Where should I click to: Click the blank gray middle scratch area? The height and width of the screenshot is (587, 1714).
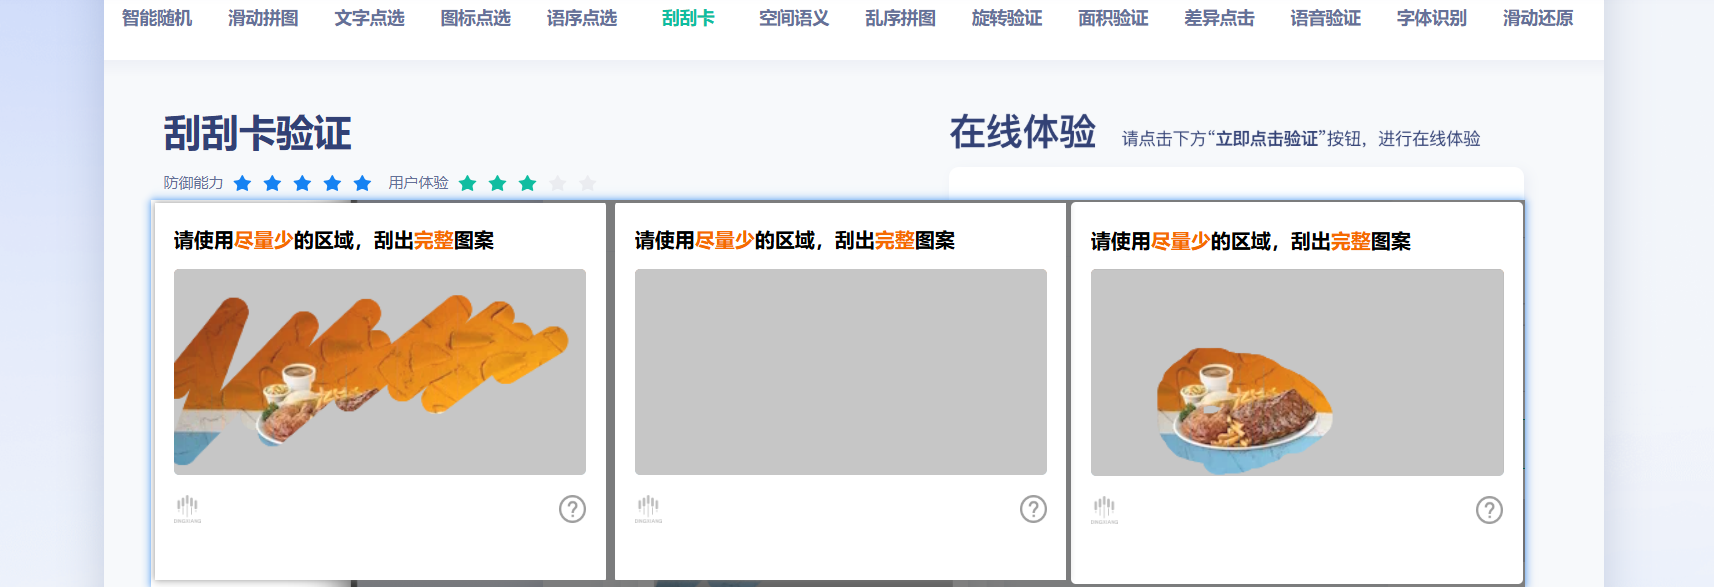(841, 372)
